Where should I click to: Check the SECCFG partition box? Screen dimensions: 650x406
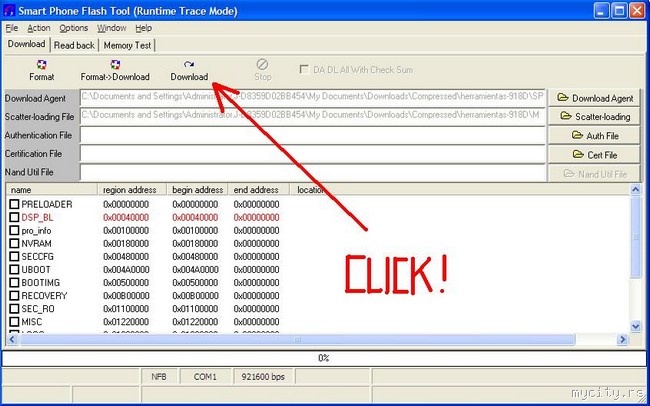point(15,256)
